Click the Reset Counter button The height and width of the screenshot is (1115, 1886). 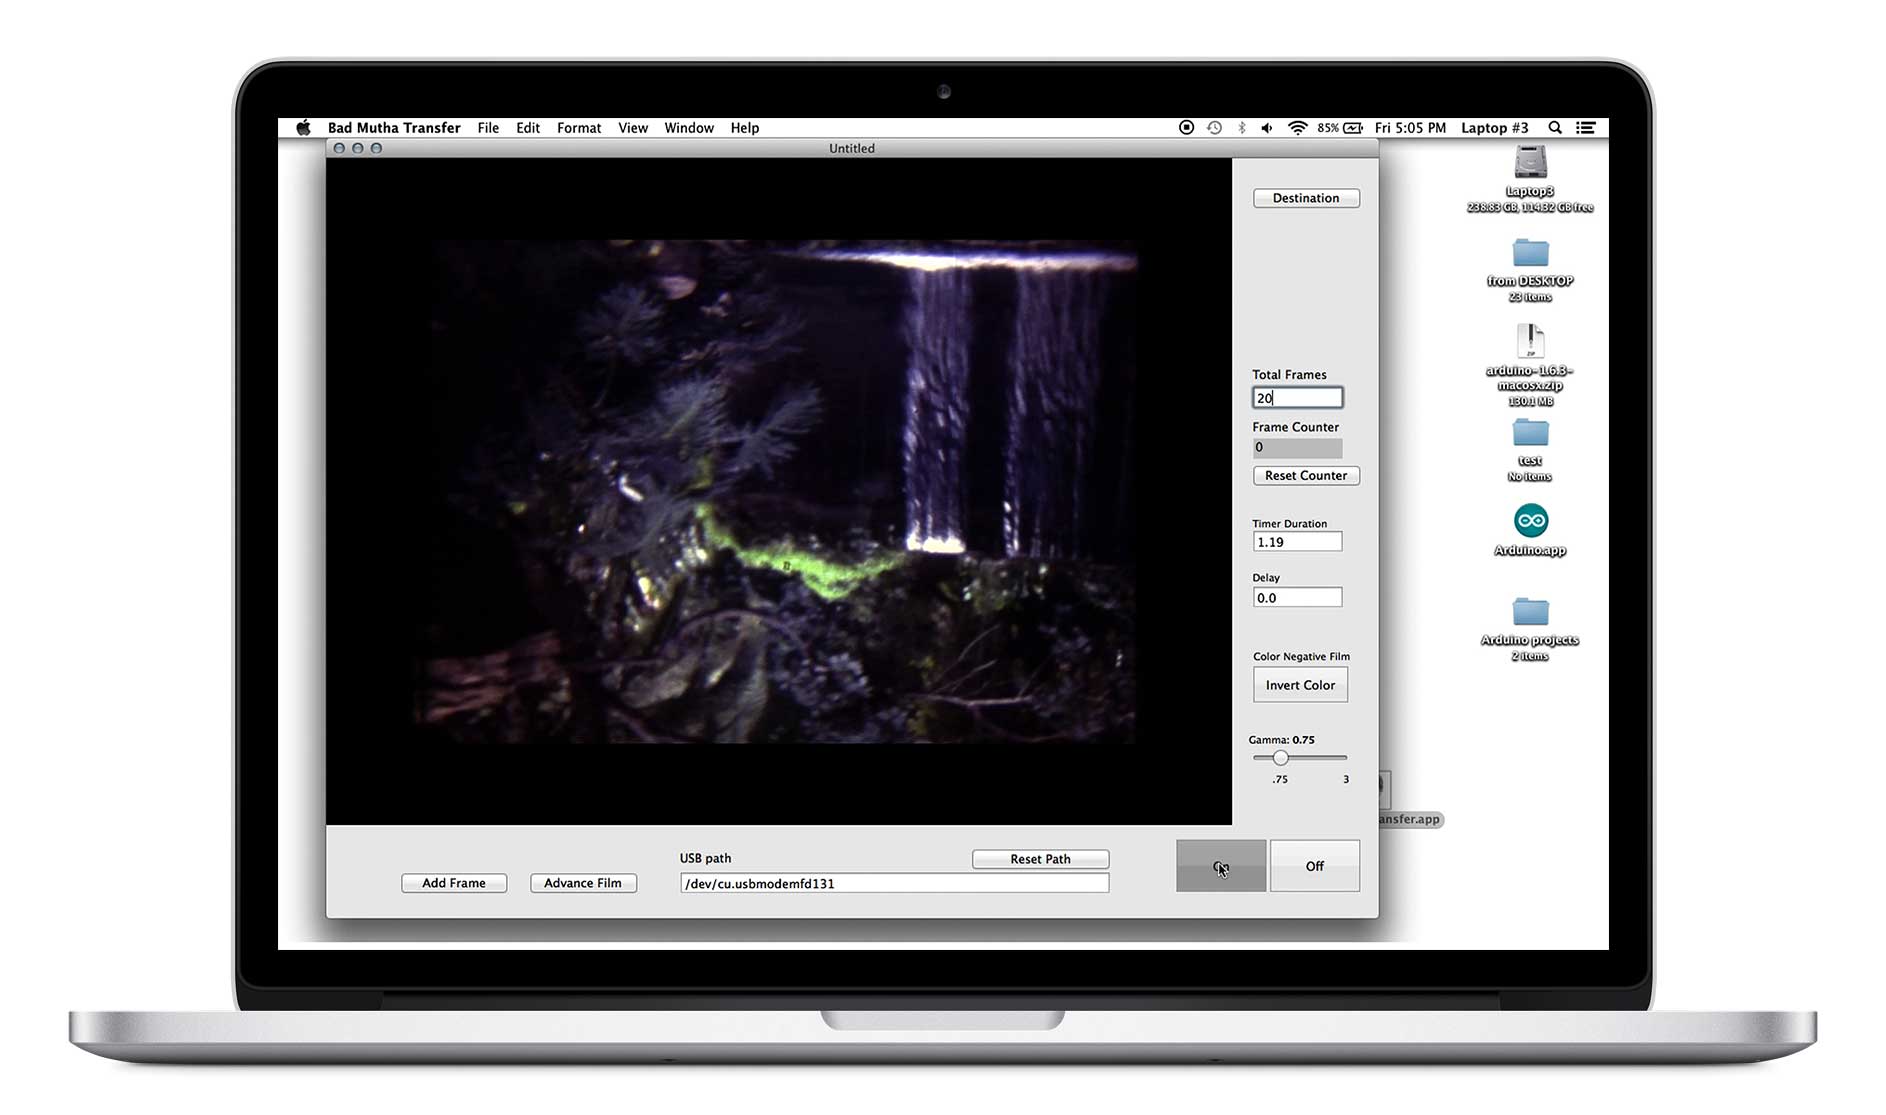click(1305, 475)
